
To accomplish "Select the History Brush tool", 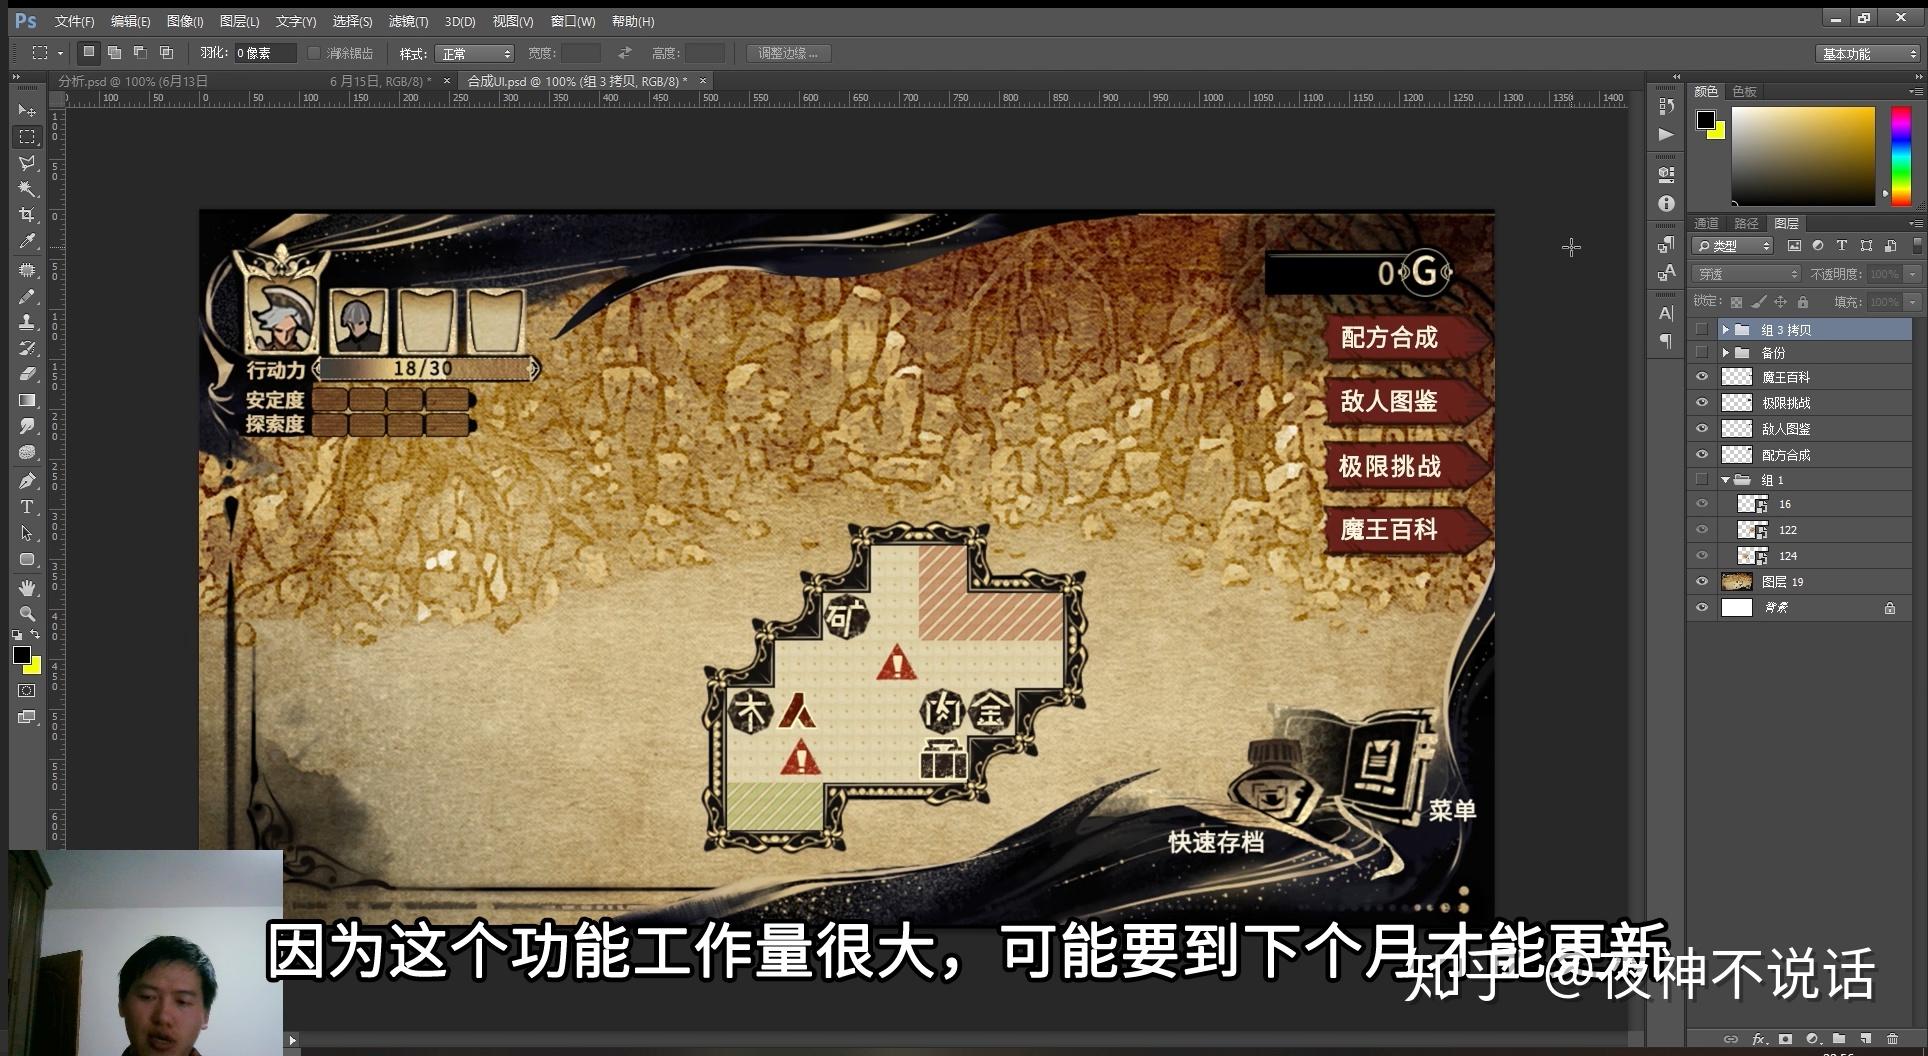I will click(x=27, y=348).
